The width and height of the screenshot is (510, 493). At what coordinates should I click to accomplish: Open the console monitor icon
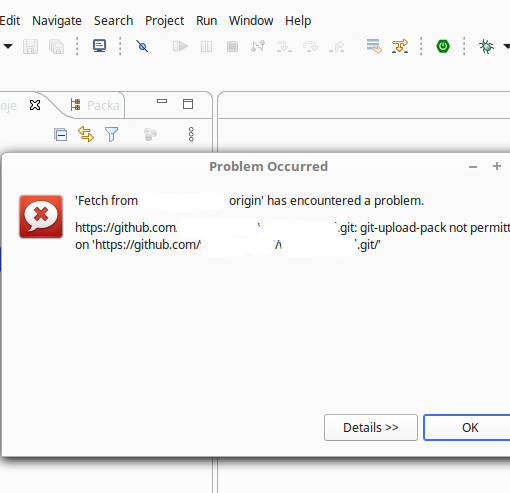pyautogui.click(x=99, y=46)
